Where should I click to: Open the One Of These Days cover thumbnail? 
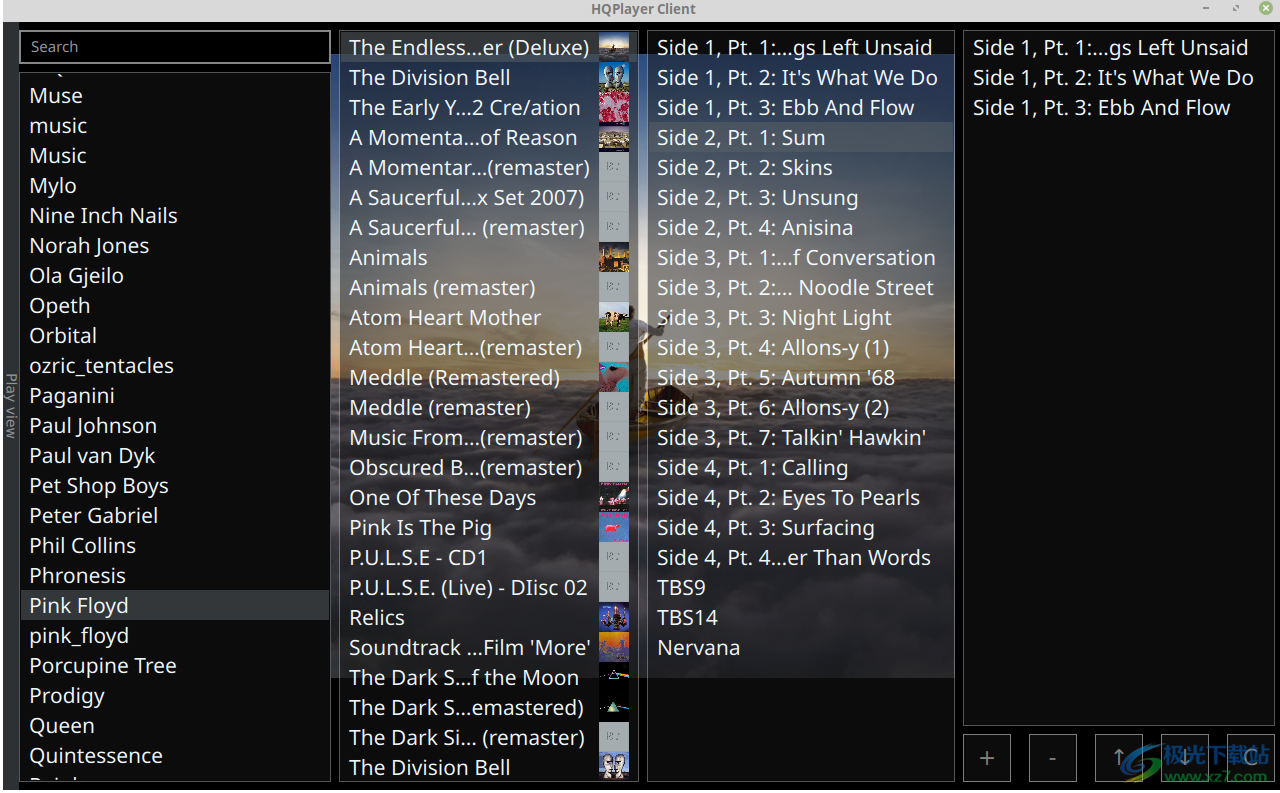[x=614, y=497]
